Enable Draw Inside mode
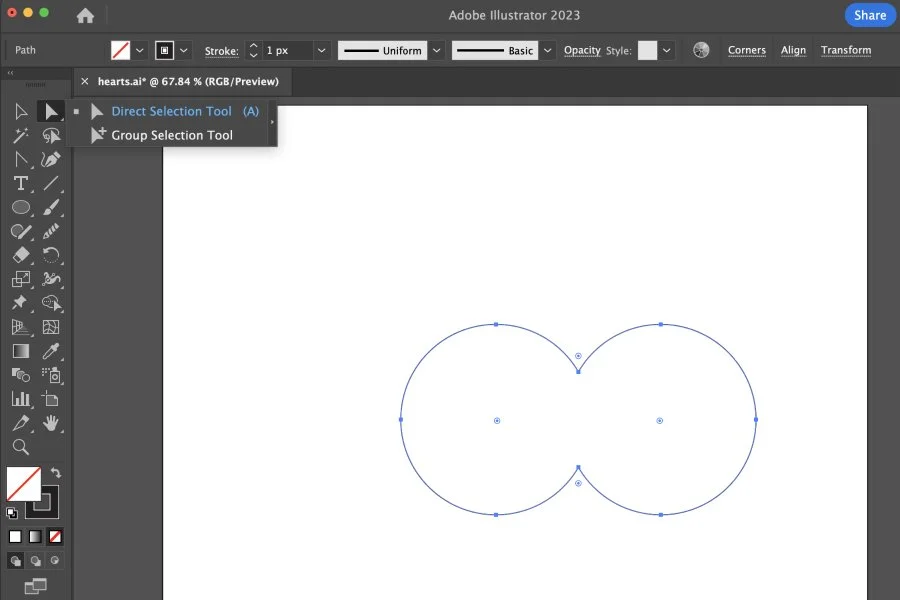This screenshot has height=600, width=900. point(55,560)
